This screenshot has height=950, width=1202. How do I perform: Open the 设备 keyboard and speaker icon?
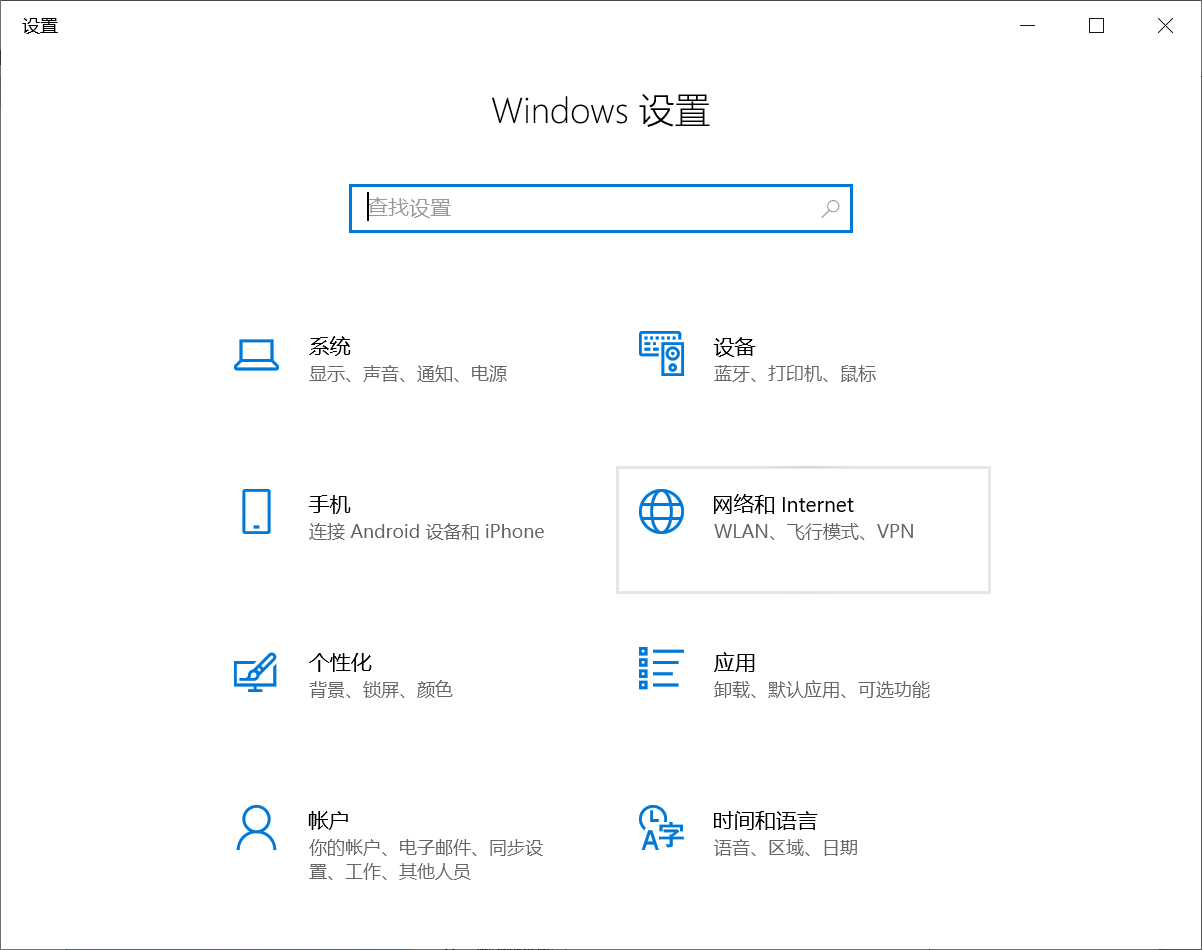[x=661, y=354]
